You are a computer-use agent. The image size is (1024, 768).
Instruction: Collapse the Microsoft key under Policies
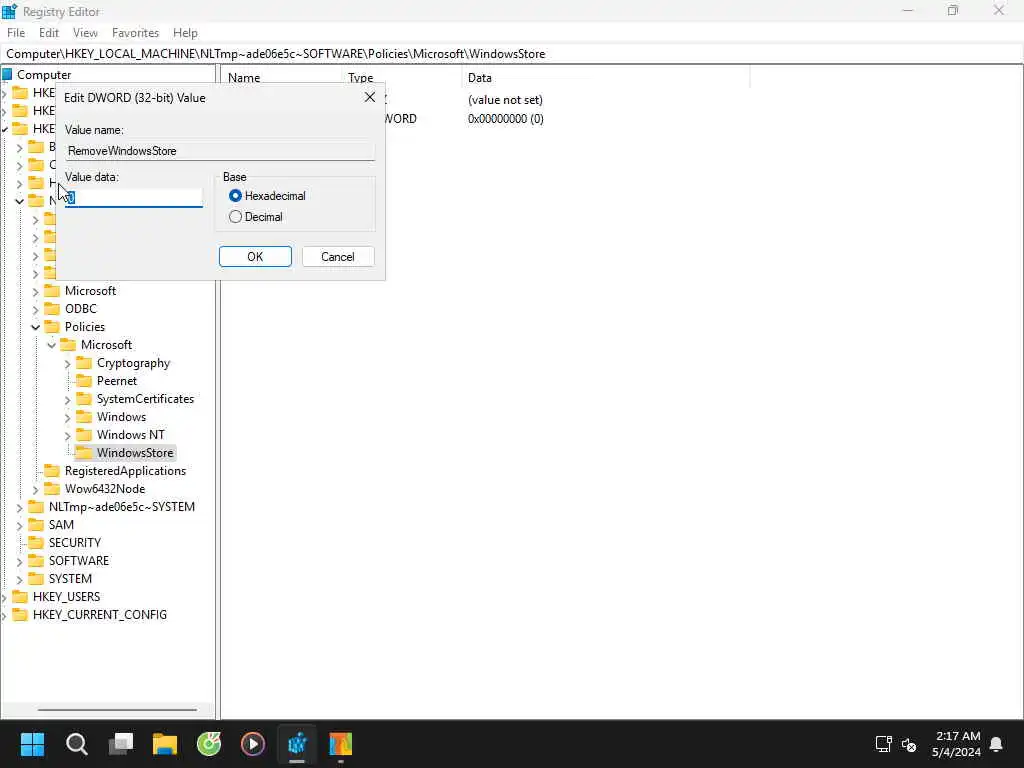(x=52, y=345)
